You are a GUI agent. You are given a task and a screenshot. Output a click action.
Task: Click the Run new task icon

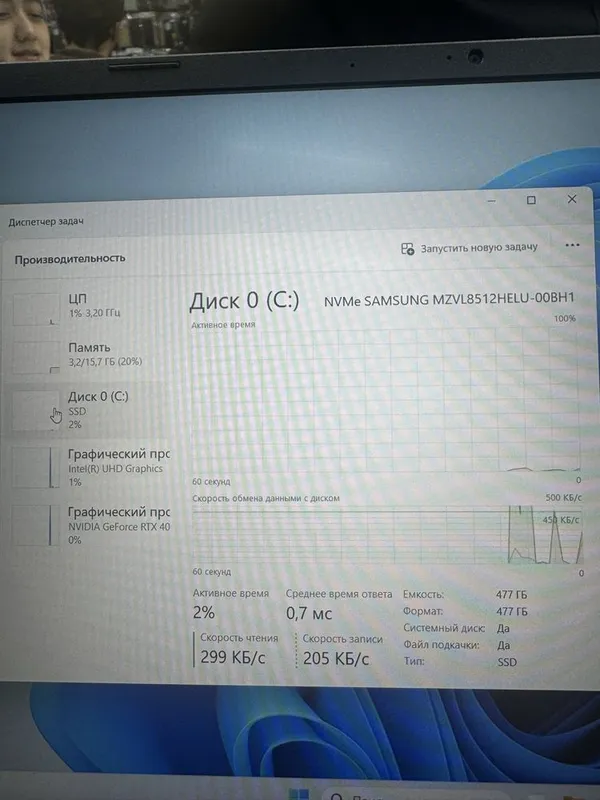(407, 249)
